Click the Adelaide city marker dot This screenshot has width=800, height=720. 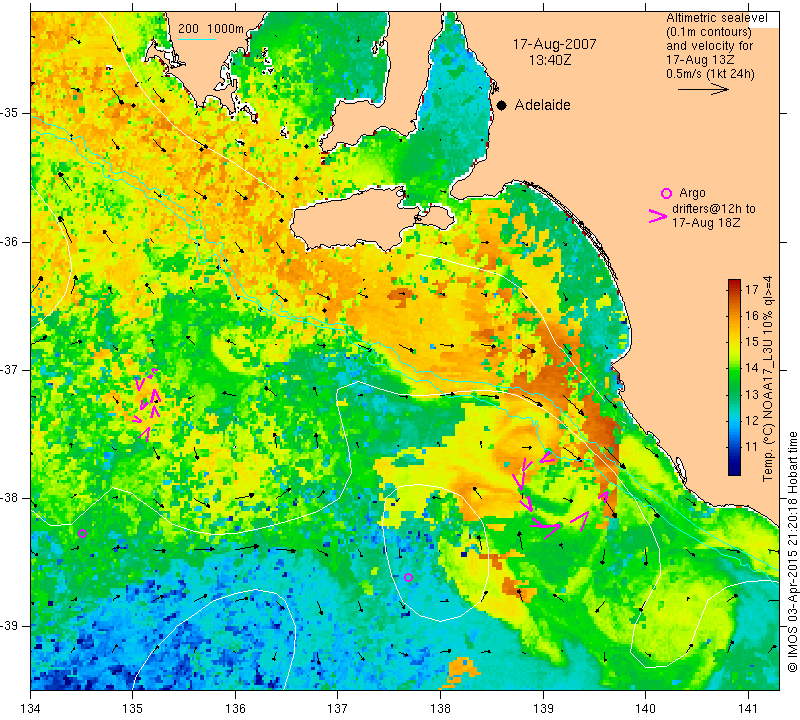pyautogui.click(x=502, y=105)
